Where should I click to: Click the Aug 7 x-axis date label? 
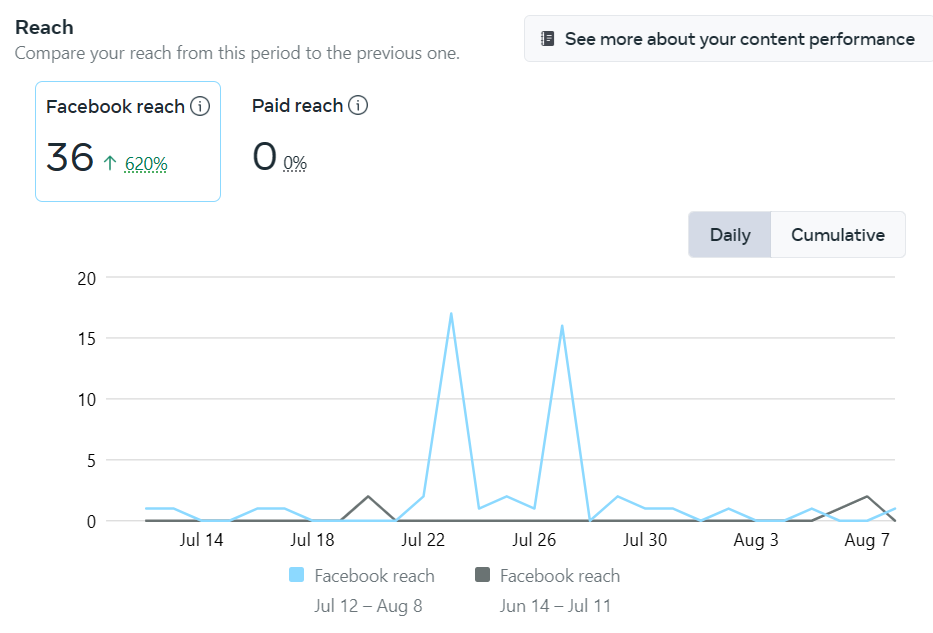(x=867, y=540)
